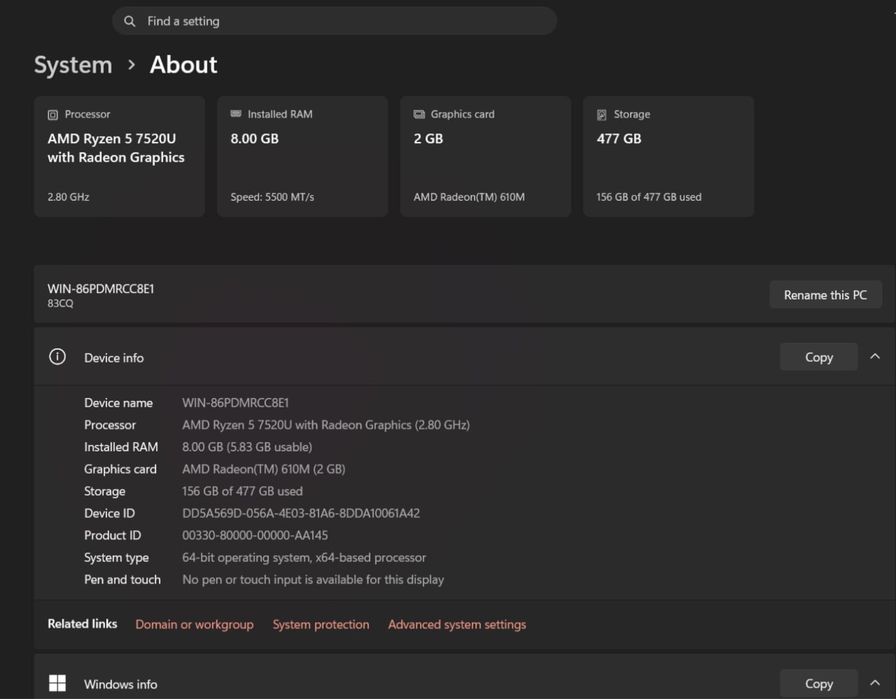Click the Processor card chip icon
The height and width of the screenshot is (699, 896).
click(x=53, y=115)
